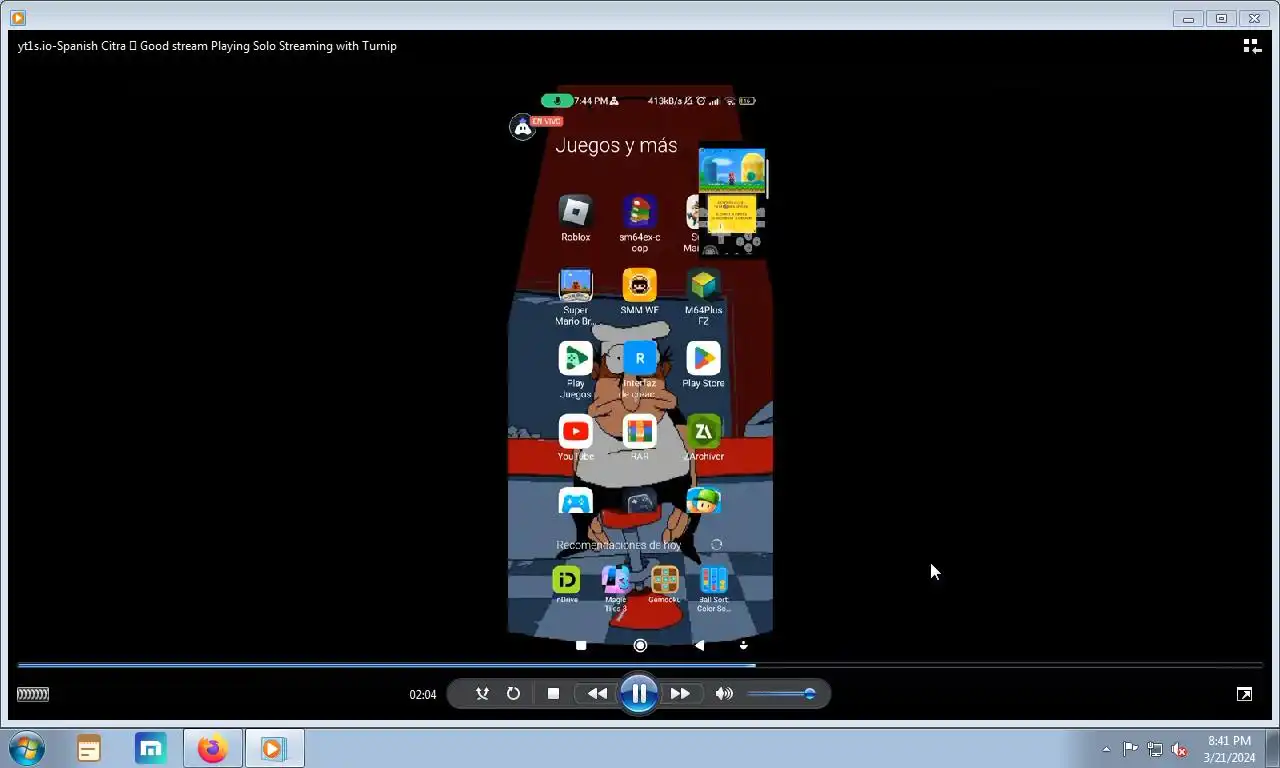This screenshot has width=1280, height=768.
Task: Click the sm64ex-coop app icon in video
Action: click(639, 211)
